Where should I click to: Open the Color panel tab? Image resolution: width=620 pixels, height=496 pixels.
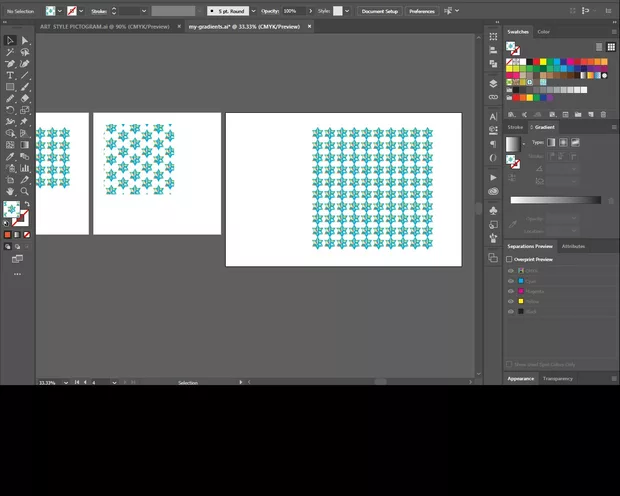(544, 32)
